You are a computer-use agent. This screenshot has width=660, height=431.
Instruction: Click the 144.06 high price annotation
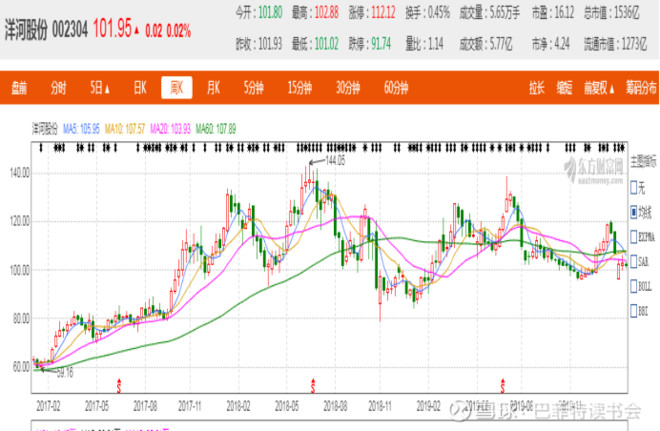click(335, 160)
